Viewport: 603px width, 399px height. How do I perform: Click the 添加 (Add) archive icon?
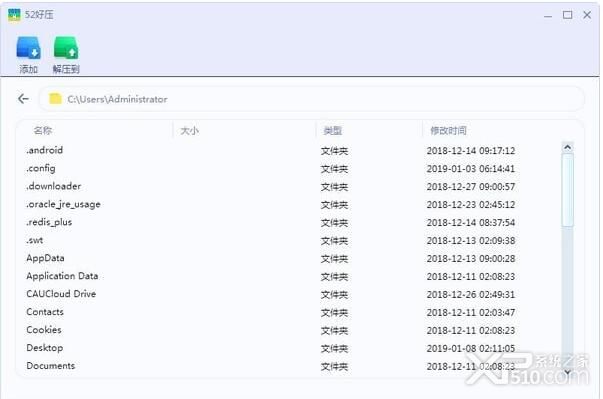tap(28, 48)
